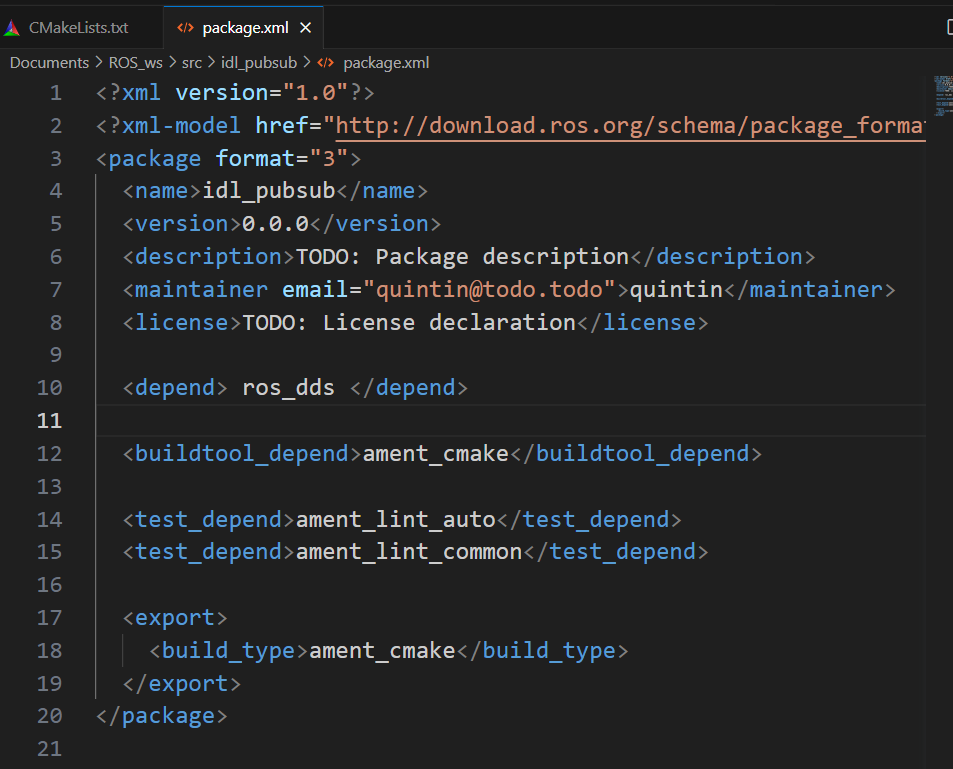Image resolution: width=953 pixels, height=769 pixels.
Task: Expand the chevron after src in the breadcrumb
Action: click(x=211, y=63)
